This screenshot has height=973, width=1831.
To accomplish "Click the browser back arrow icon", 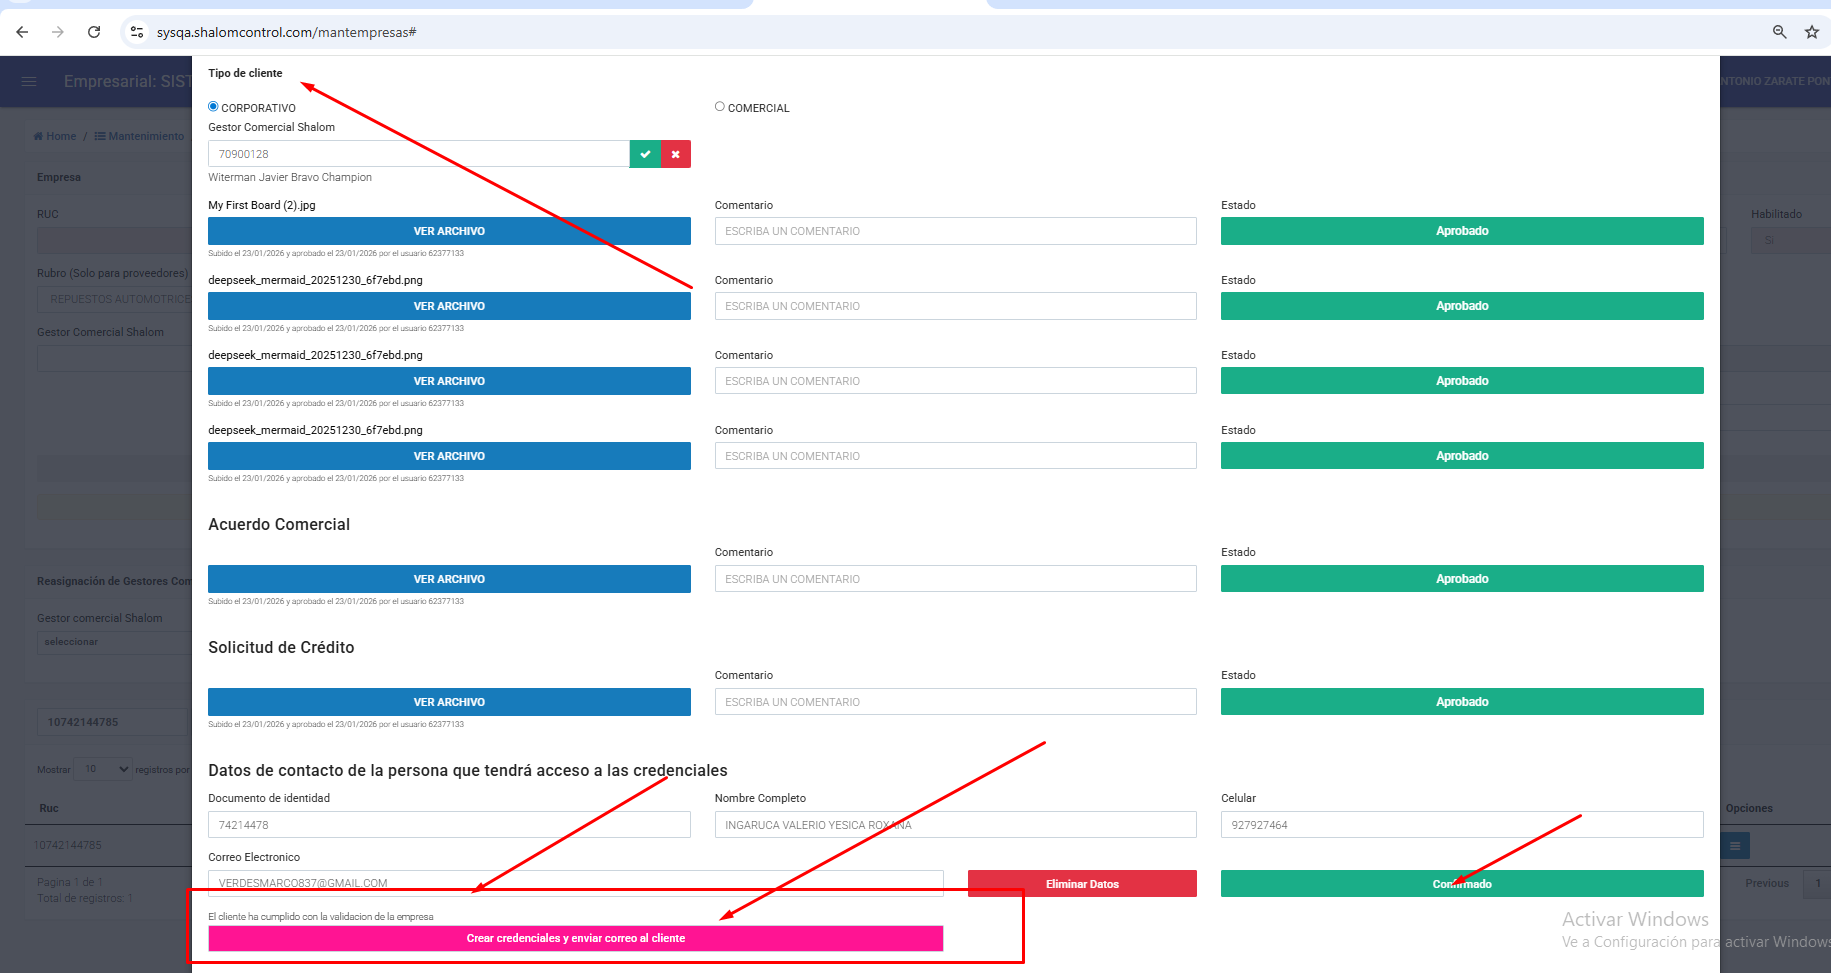I will point(22,32).
